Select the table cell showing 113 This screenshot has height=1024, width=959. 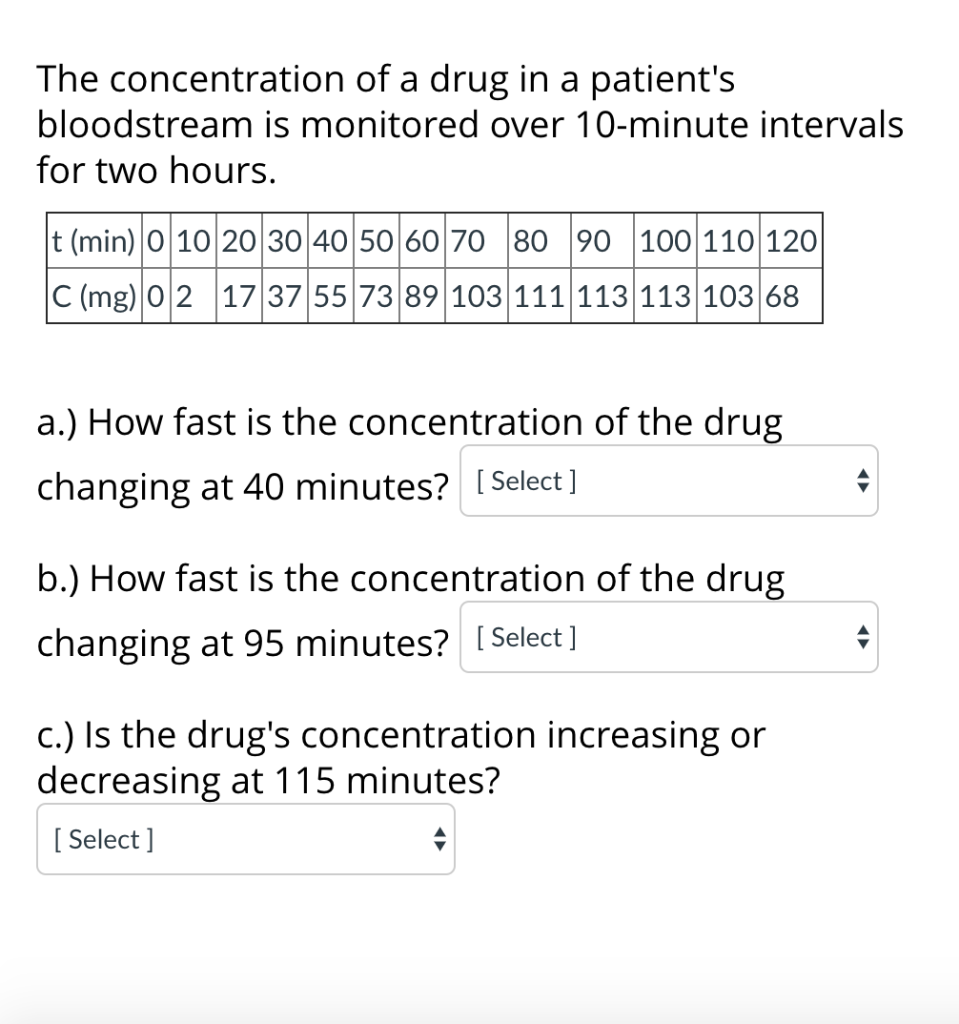pos(600,296)
